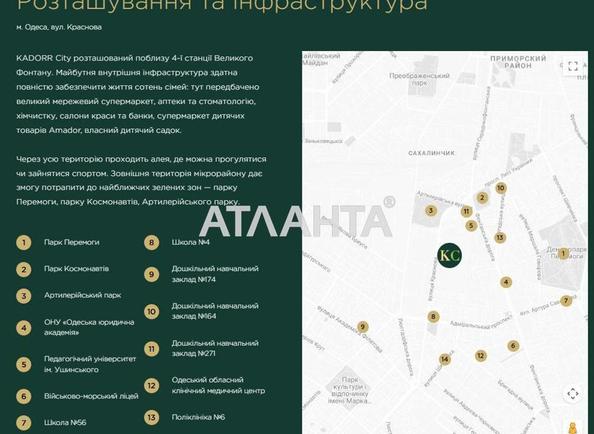Select map marker 12 on the map

[x=481, y=356]
